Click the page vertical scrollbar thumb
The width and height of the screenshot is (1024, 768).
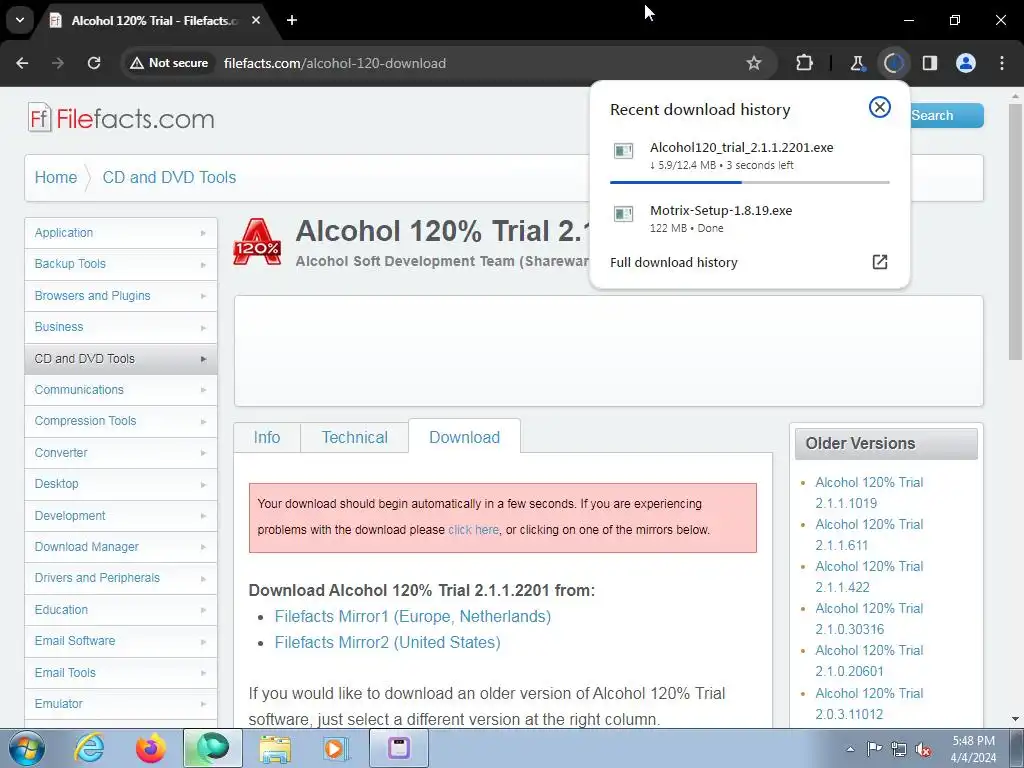1015,231
